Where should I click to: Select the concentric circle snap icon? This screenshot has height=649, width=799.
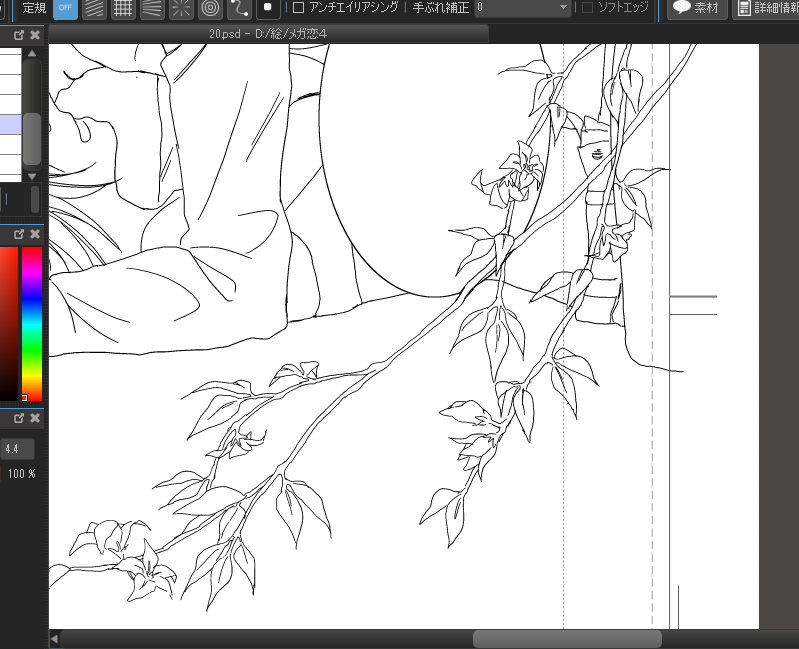[210, 8]
